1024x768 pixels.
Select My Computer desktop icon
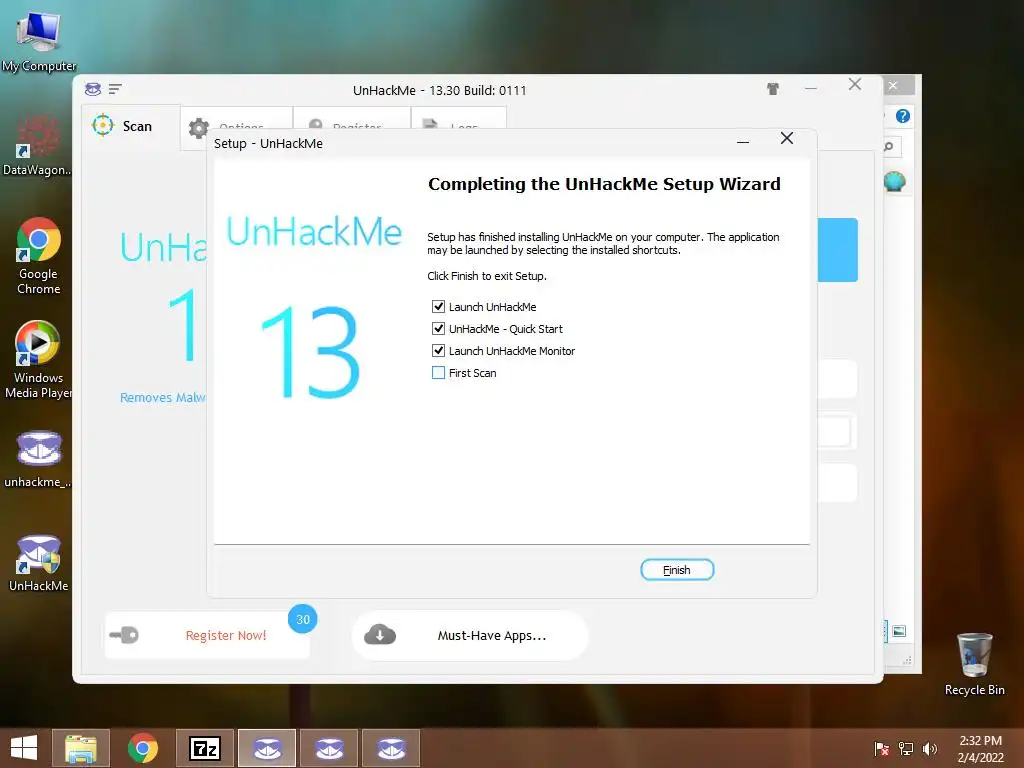[39, 40]
